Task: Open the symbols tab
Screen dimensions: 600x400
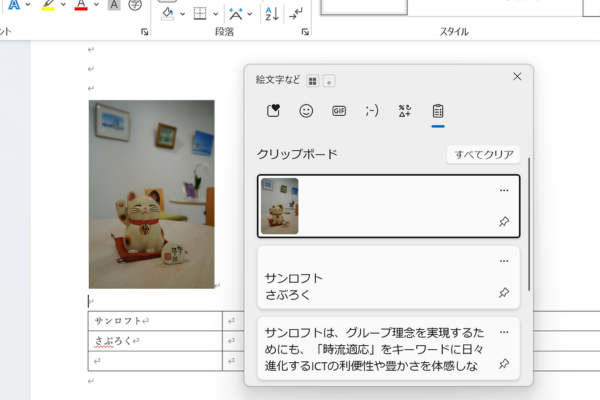Action: 405,111
